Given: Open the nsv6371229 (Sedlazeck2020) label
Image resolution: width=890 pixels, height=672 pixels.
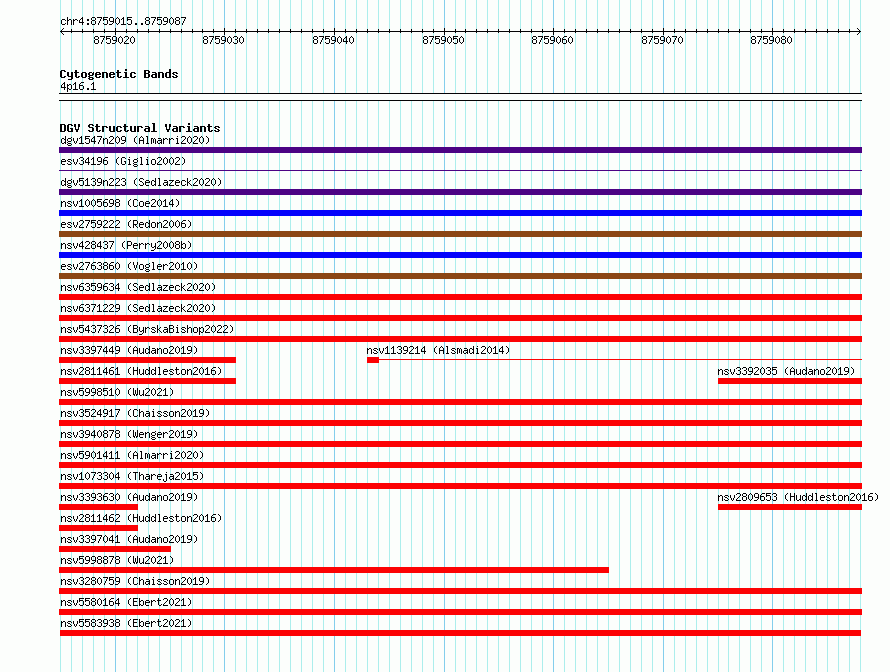Looking at the screenshot, I should click(138, 308).
